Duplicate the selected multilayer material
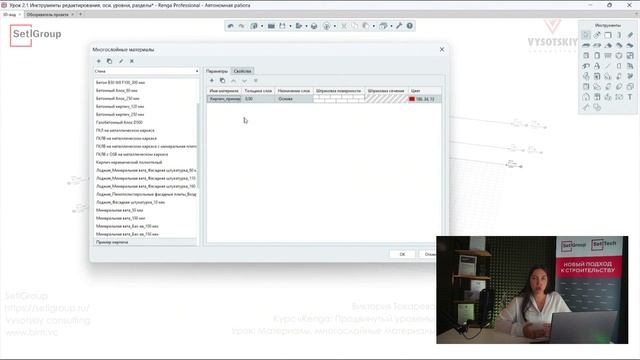 point(109,61)
